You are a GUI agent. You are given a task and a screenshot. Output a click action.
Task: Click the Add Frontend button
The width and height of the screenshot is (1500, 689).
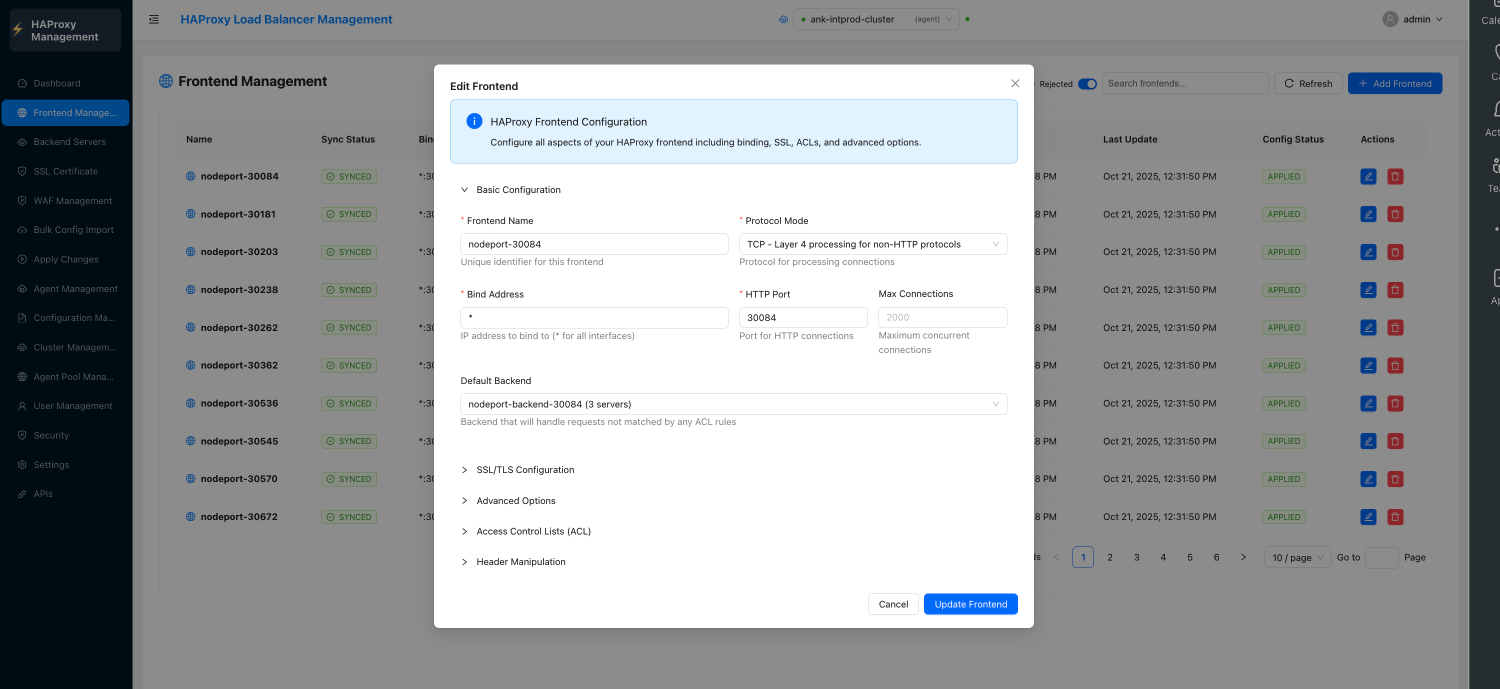point(1395,84)
